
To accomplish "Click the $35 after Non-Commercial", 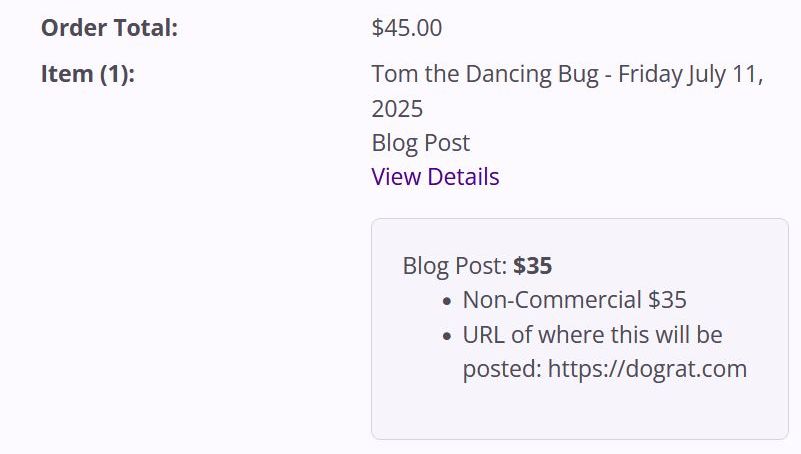I will 667,300.
